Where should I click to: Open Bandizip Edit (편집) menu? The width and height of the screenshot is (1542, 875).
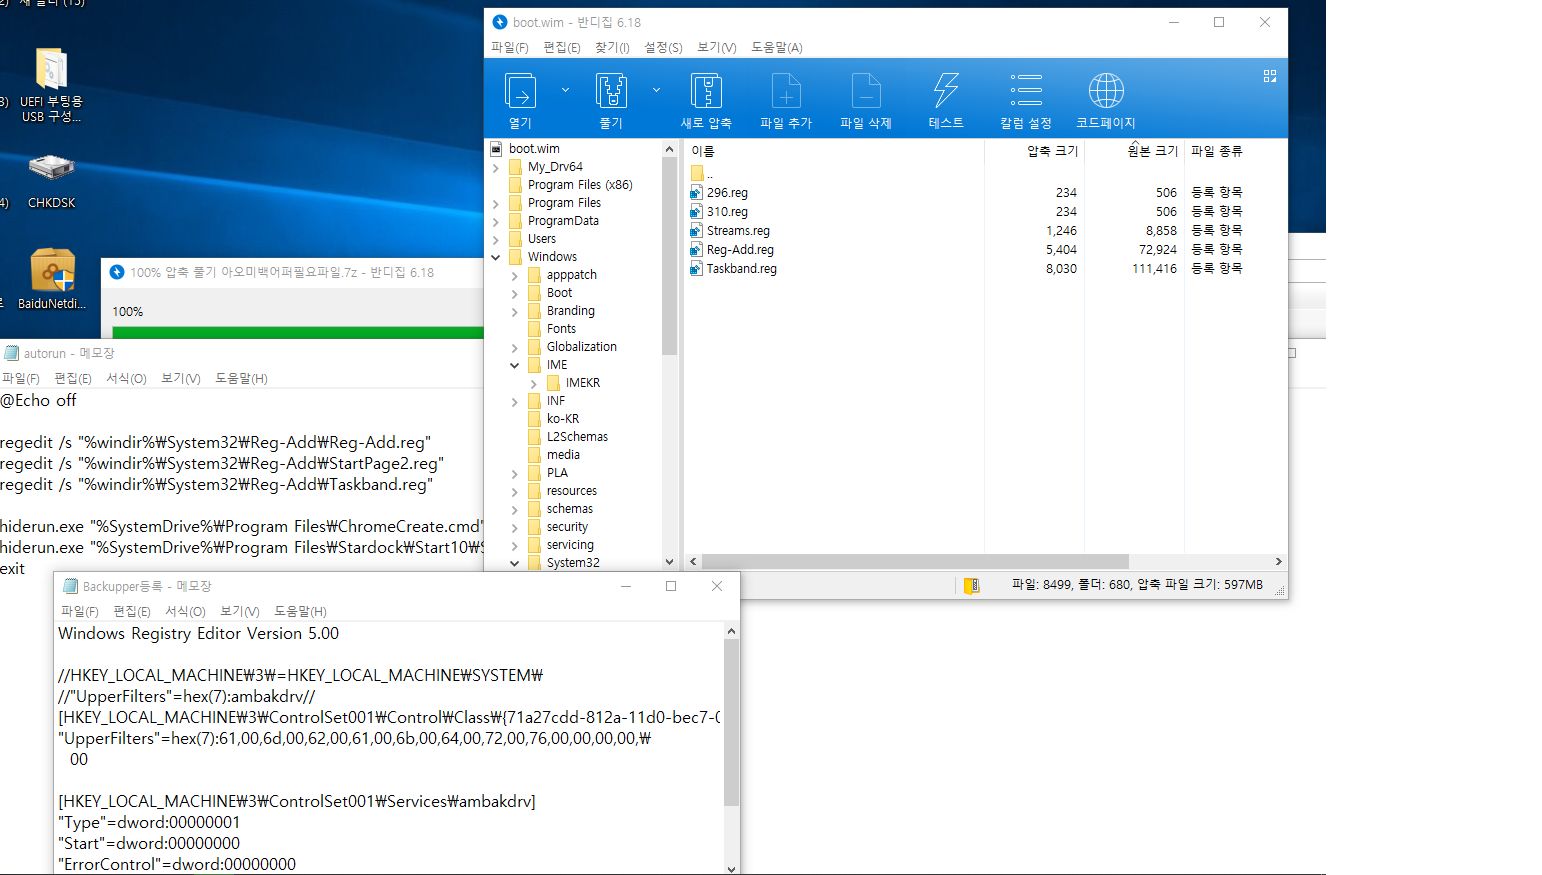(x=561, y=47)
